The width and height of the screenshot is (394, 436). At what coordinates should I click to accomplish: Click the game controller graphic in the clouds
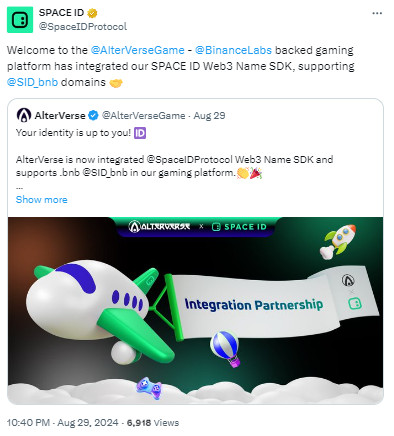149,388
